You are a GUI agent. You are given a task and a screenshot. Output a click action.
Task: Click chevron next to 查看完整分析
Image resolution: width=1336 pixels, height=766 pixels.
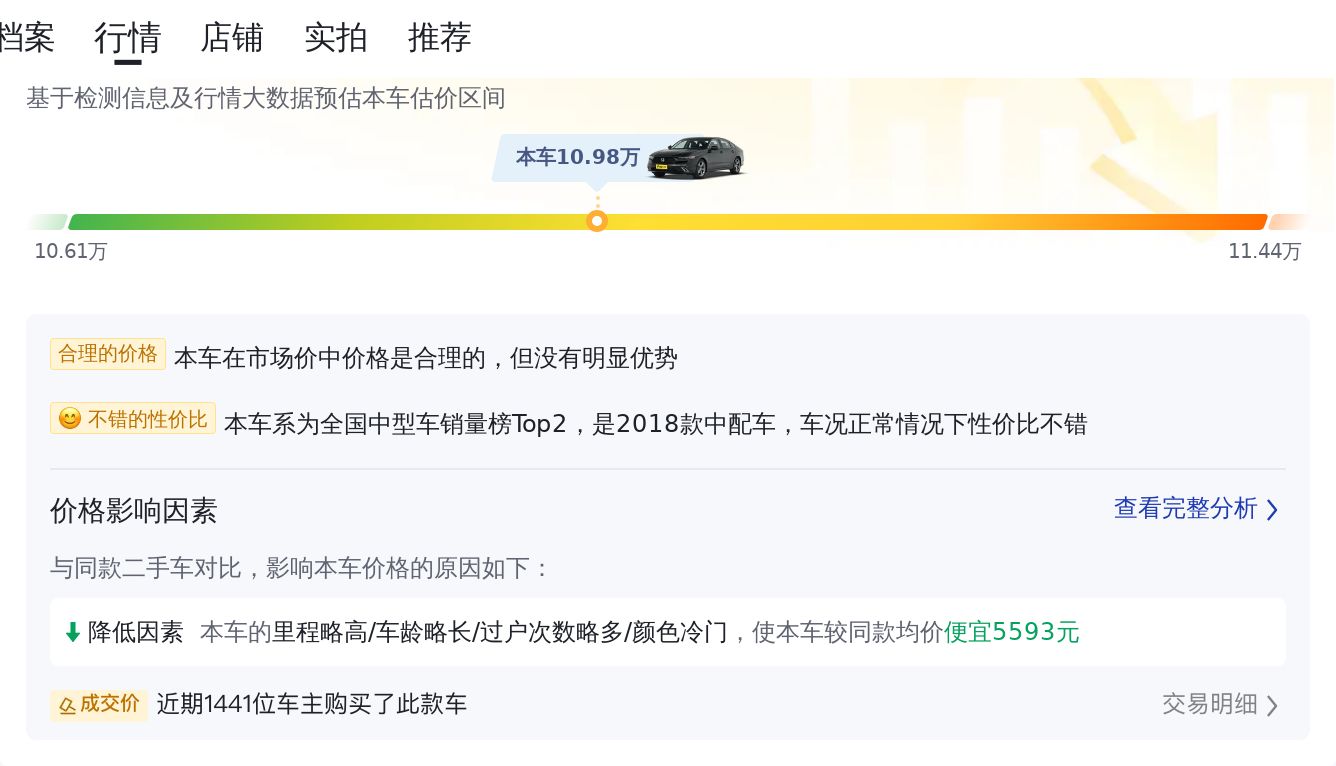[x=1272, y=510]
